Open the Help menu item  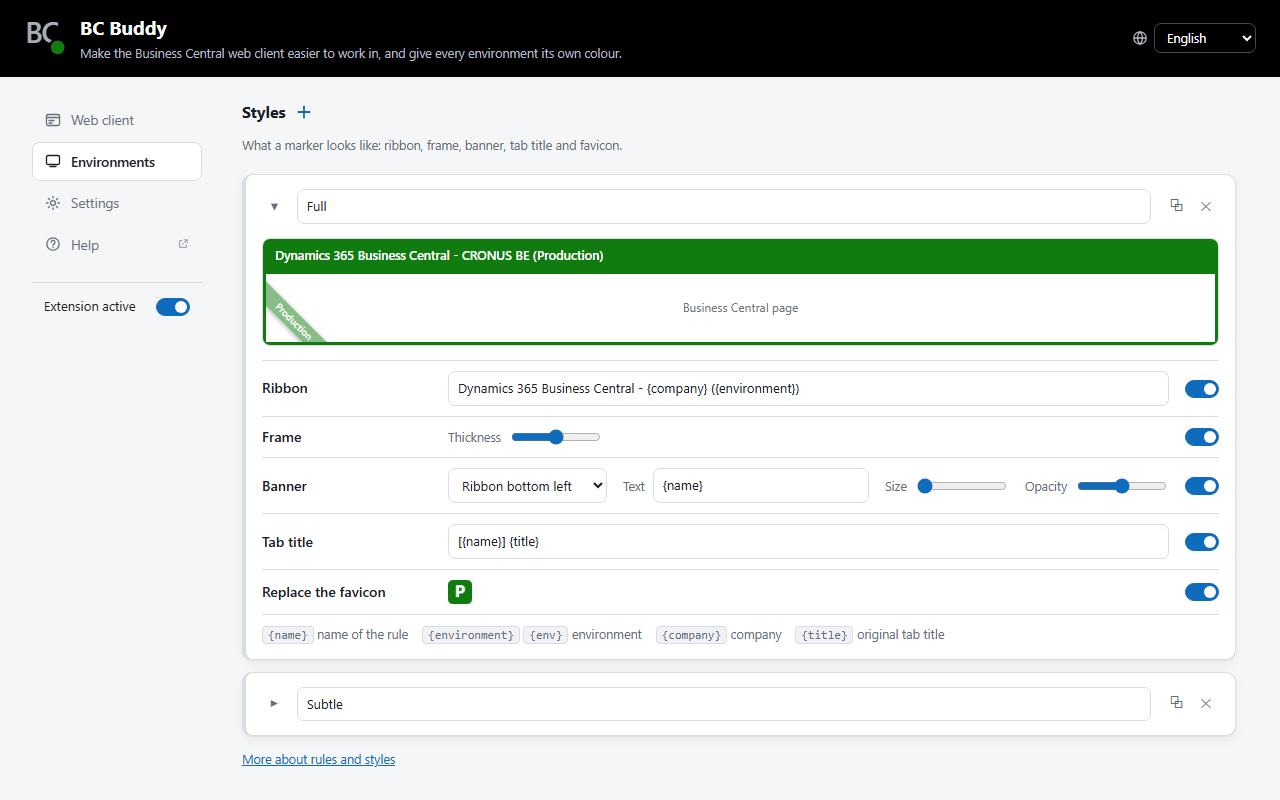click(117, 245)
